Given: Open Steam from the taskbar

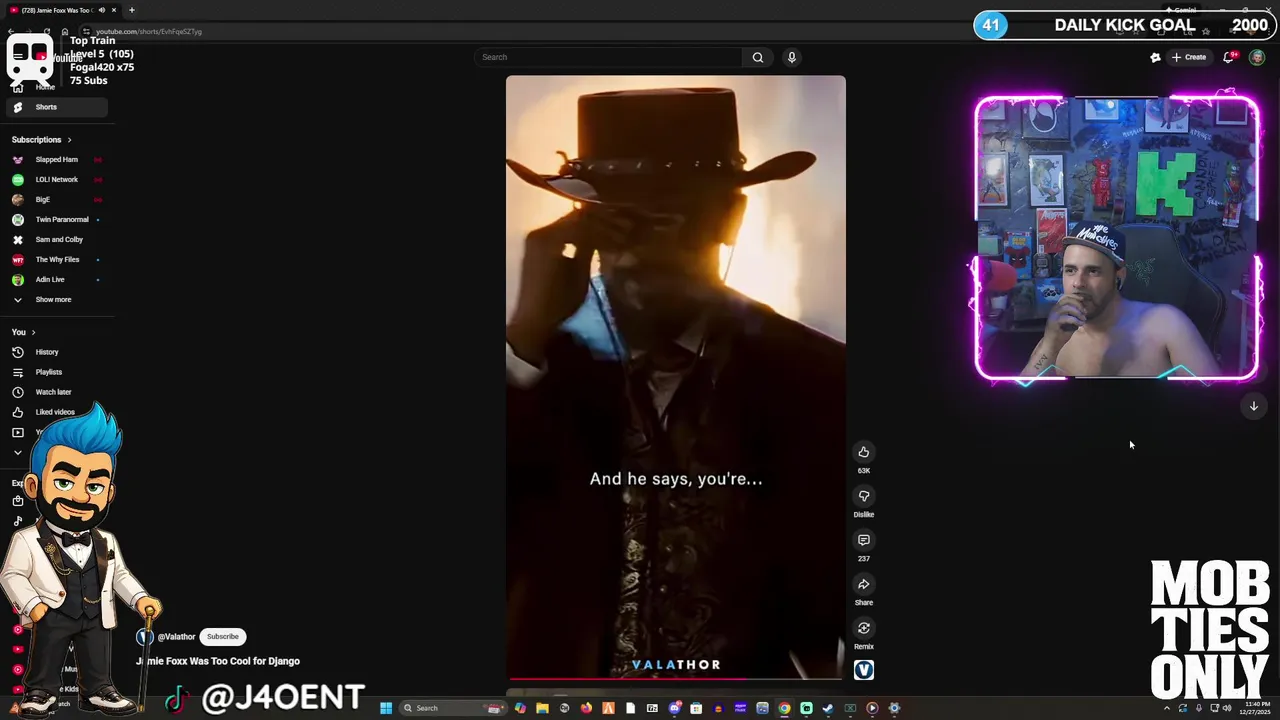Looking at the screenshot, I should 828,708.
